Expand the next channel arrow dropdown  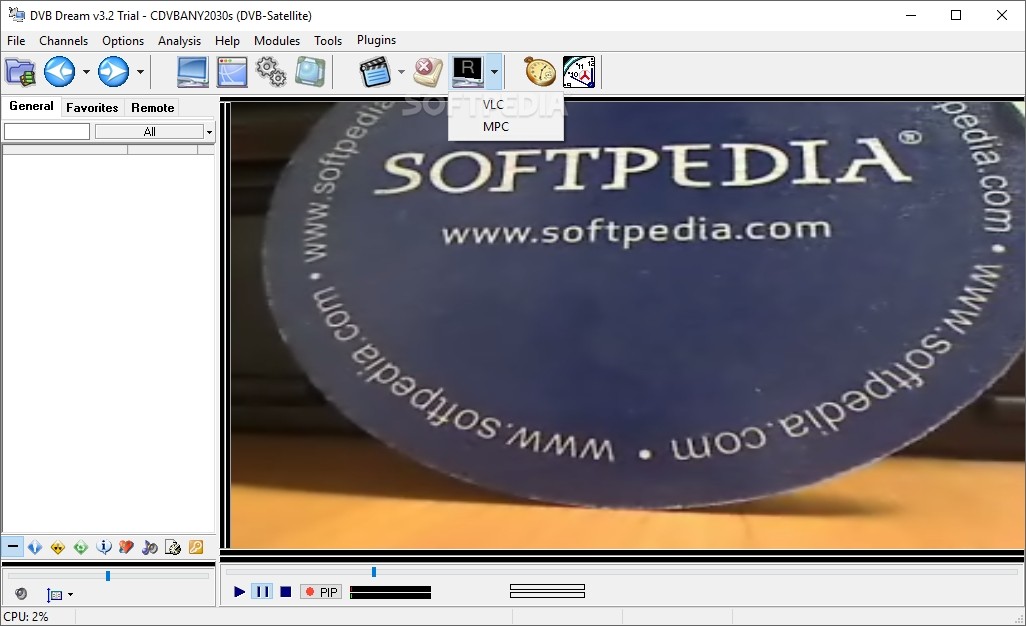coord(140,72)
